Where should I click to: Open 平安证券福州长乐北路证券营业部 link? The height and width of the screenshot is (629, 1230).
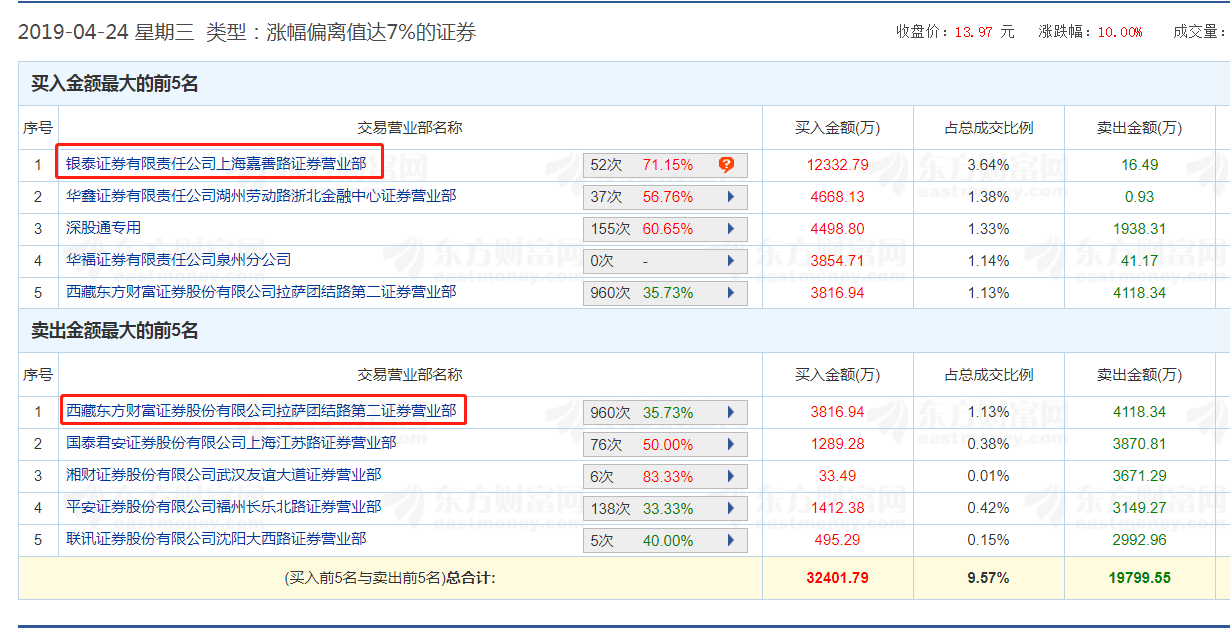[223, 507]
